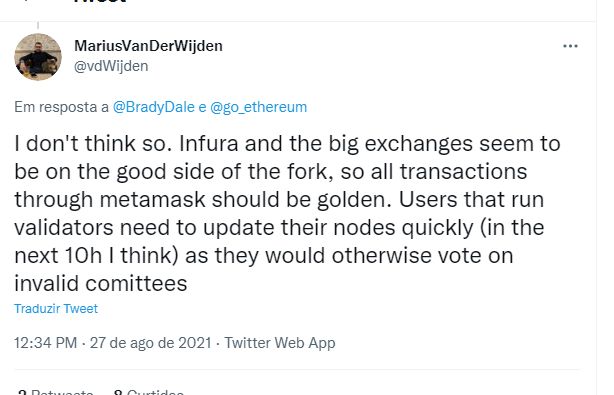
Task: View the Curtidas likes list
Action: (x=148, y=391)
